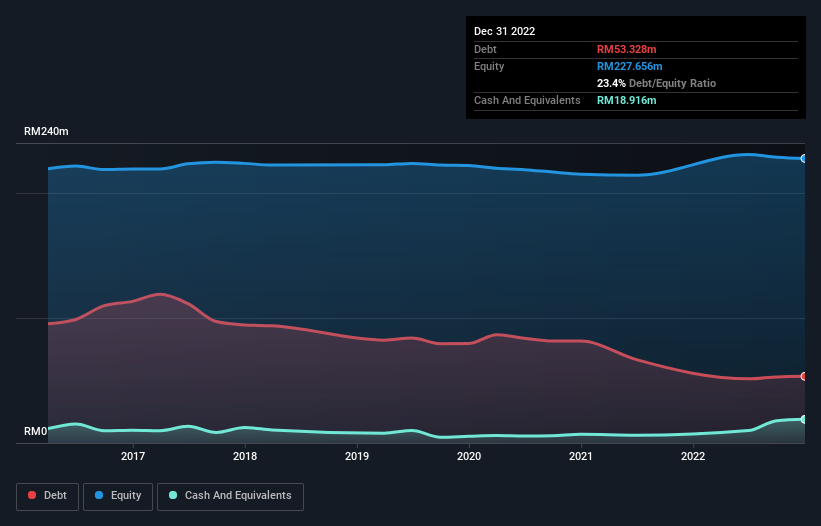Image resolution: width=821 pixels, height=526 pixels.
Task: Click the 2019 x-axis label
Action: [x=357, y=456]
